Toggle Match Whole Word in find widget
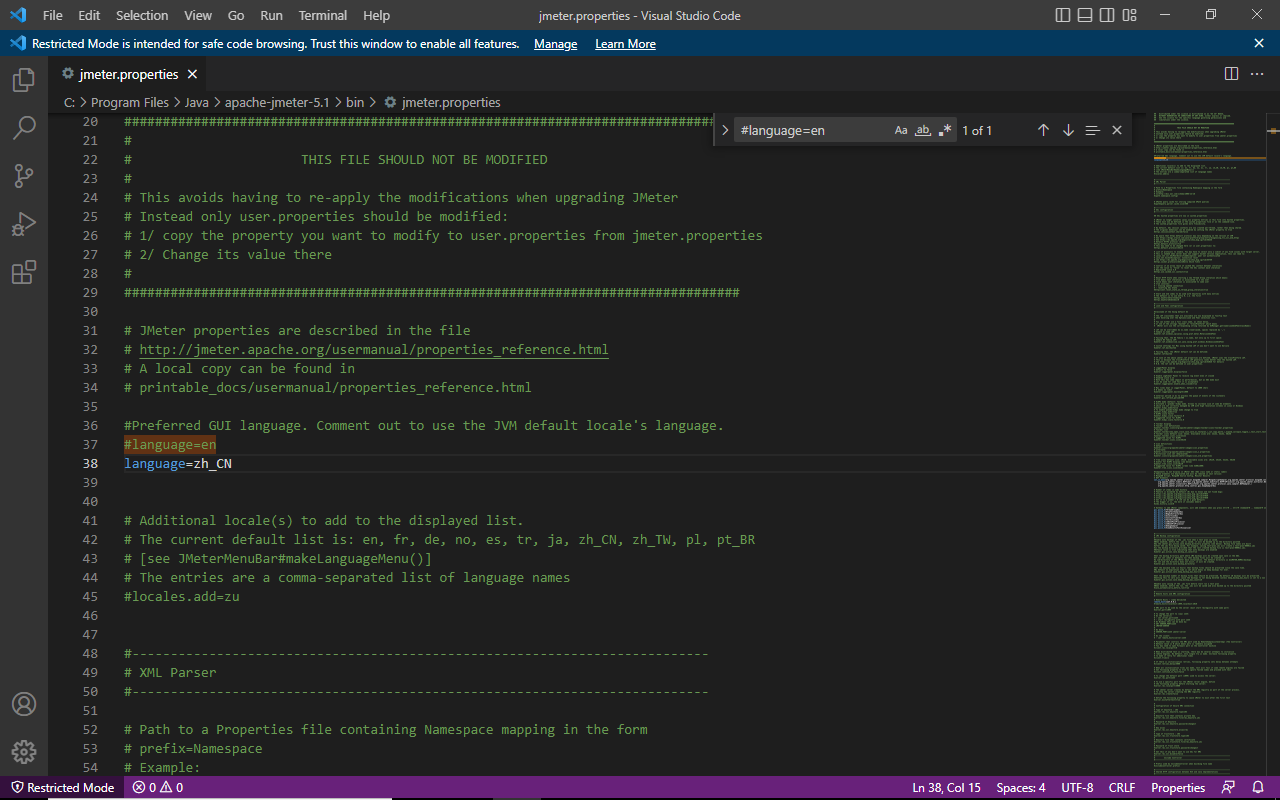This screenshot has height=800, width=1280. pyautogui.click(x=923, y=130)
